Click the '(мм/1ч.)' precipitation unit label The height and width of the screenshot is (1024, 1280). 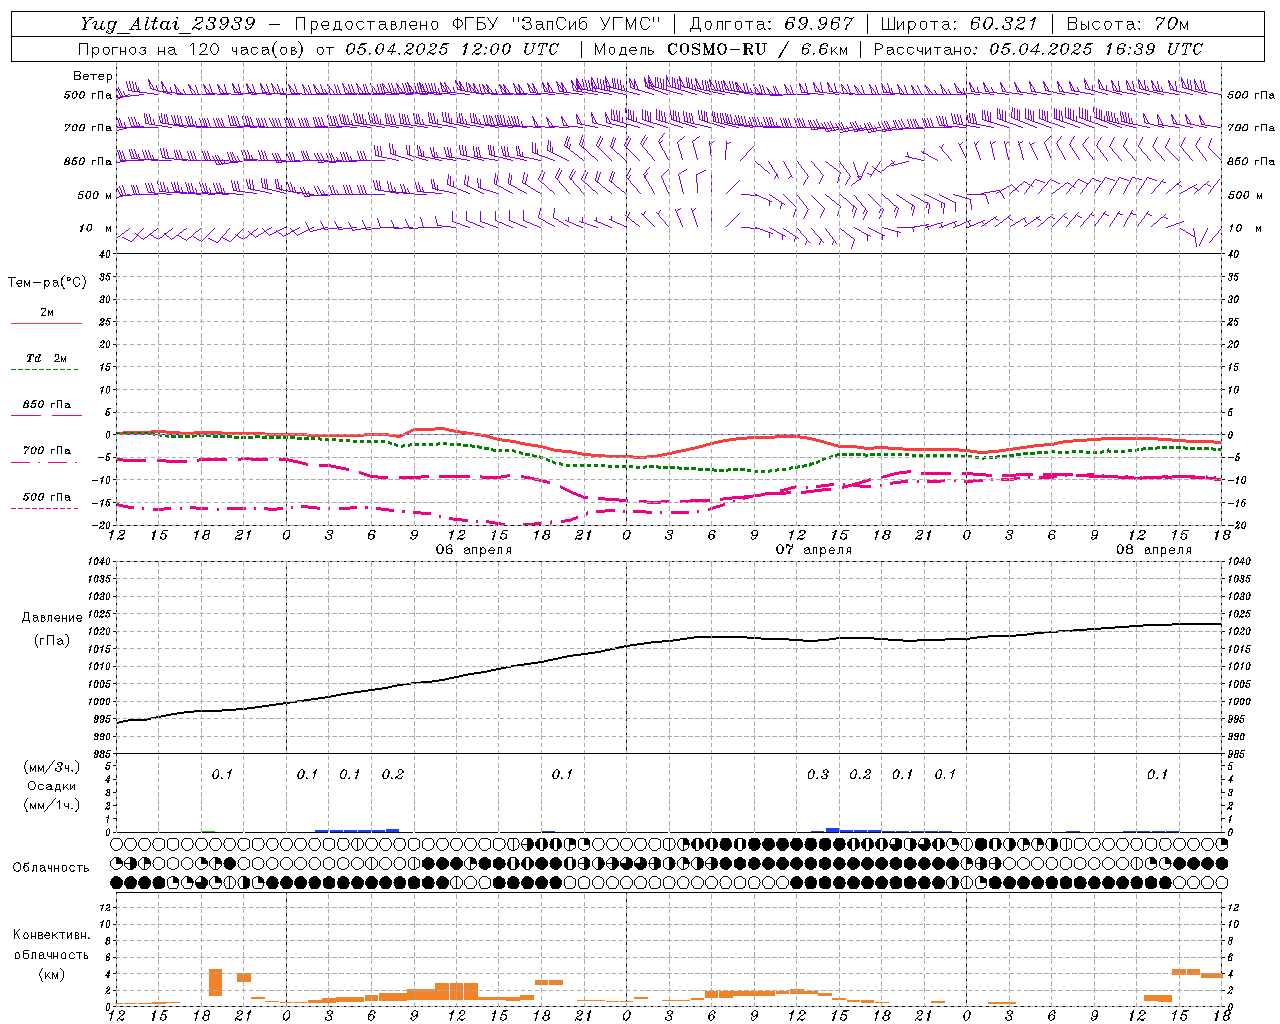52,805
